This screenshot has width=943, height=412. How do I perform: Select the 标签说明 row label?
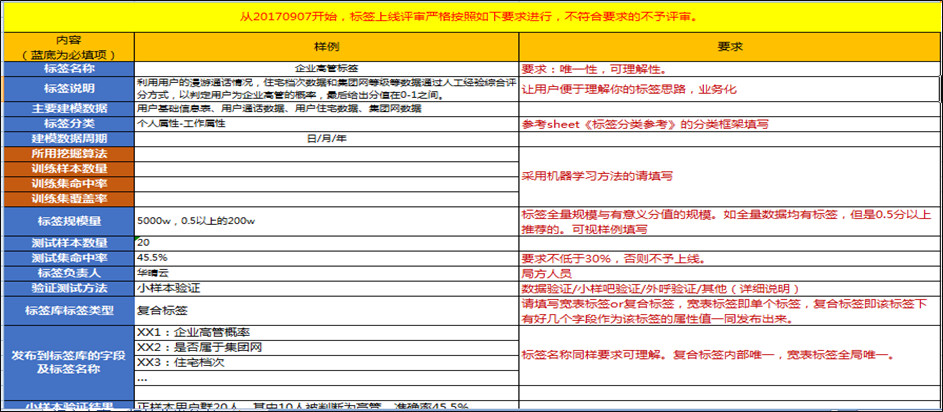point(69,89)
